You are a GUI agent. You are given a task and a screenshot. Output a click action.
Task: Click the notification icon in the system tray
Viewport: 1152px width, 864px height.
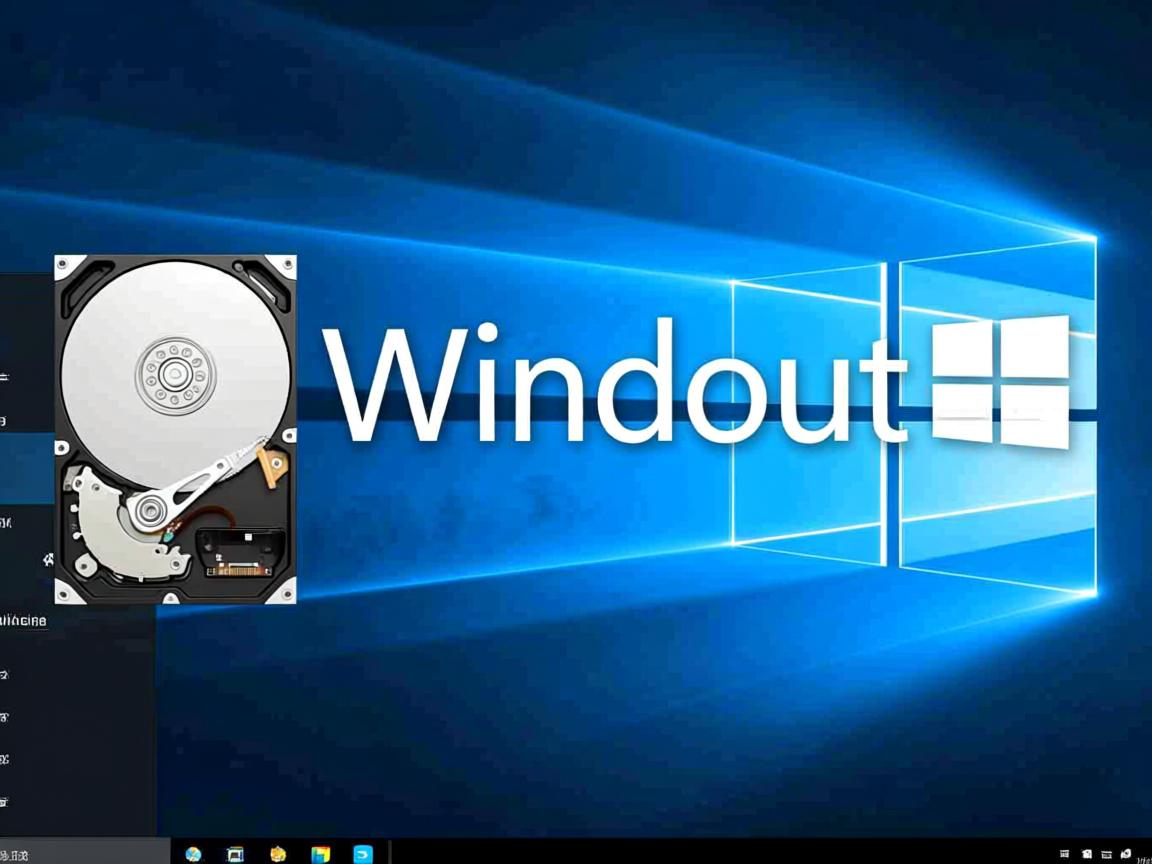(1125, 853)
